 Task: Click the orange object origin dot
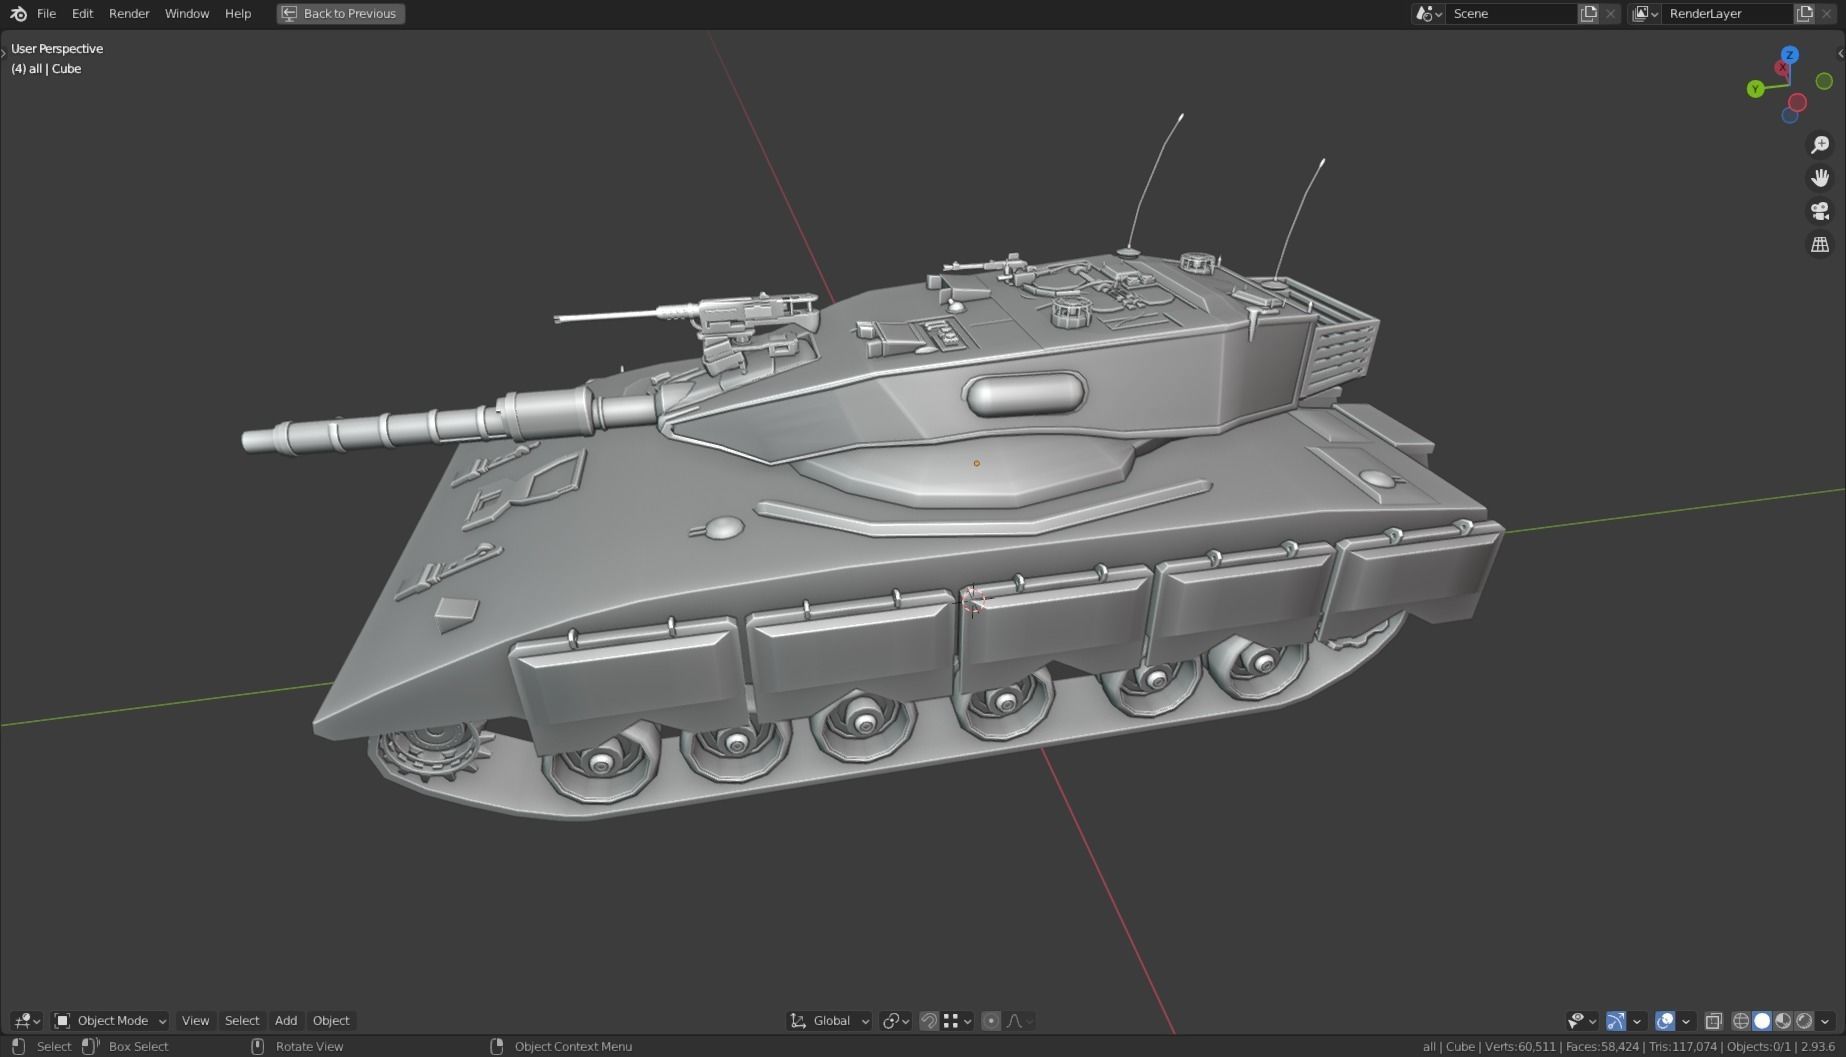pyautogui.click(x=976, y=463)
